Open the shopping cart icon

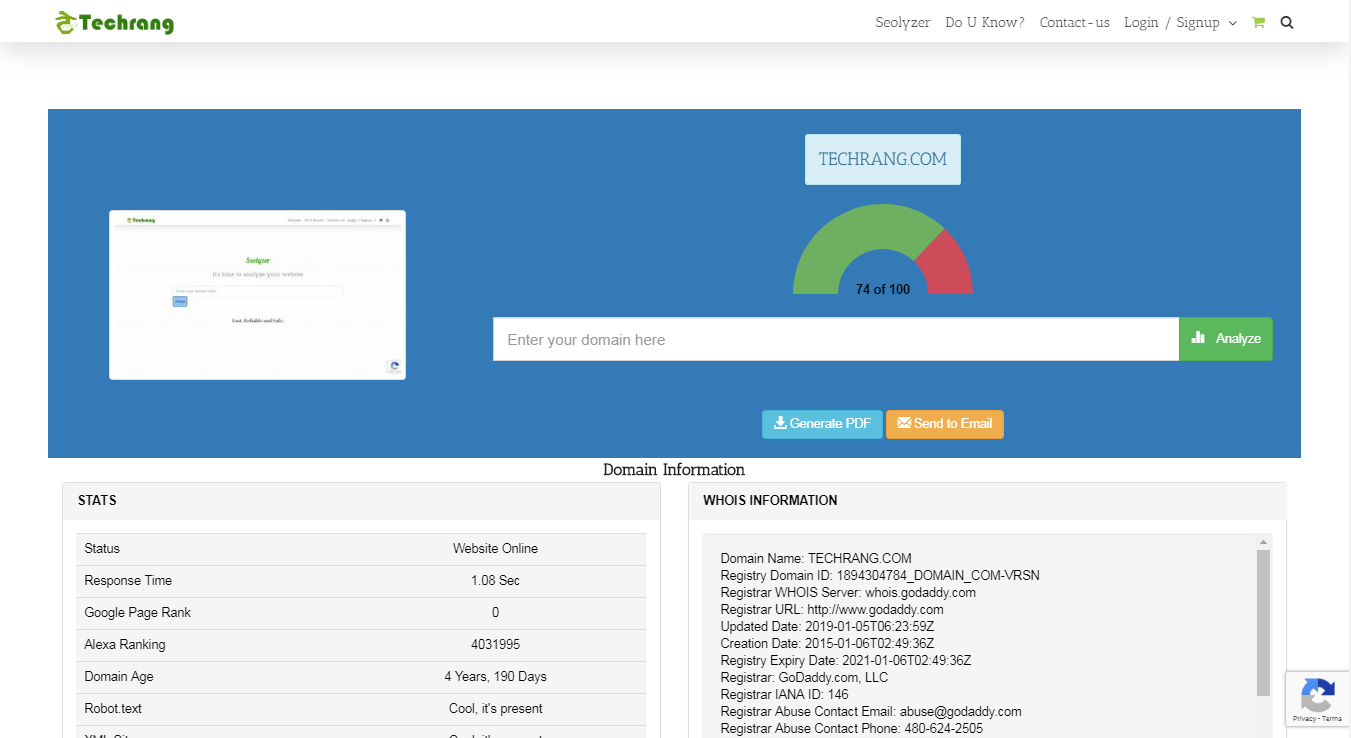1258,23
